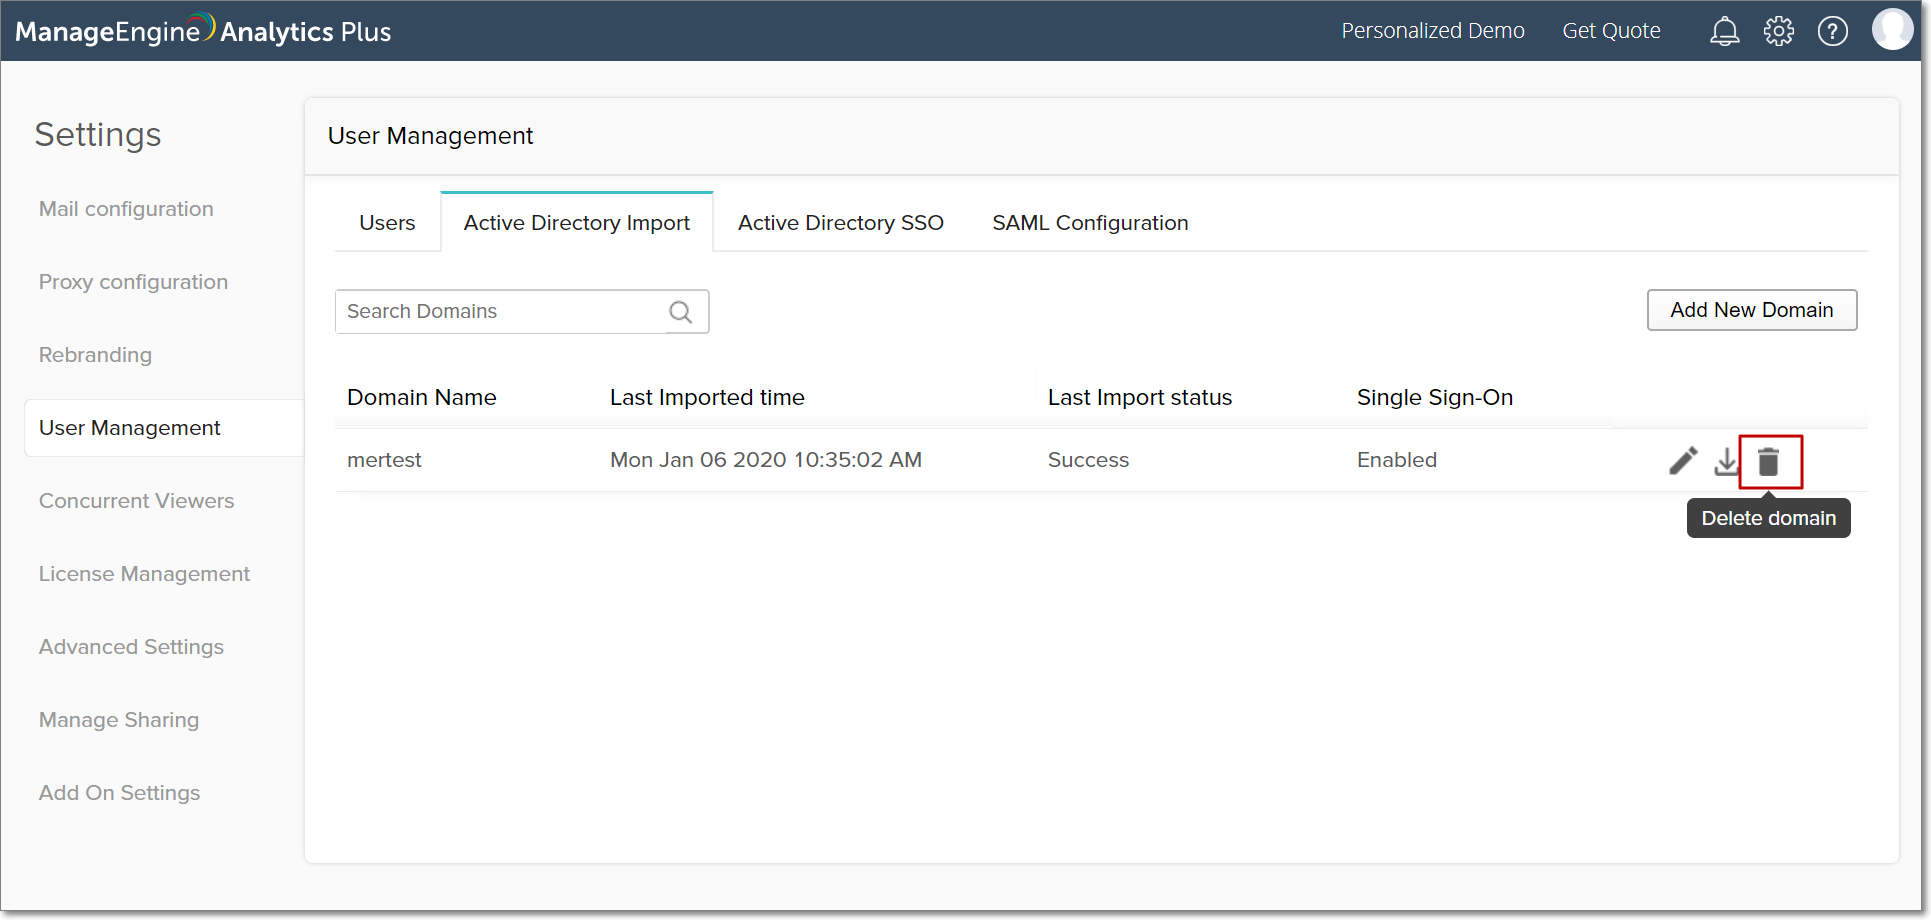Open the SAML Configuration tab
Image resolution: width=1931 pixels, height=920 pixels.
tap(1089, 223)
